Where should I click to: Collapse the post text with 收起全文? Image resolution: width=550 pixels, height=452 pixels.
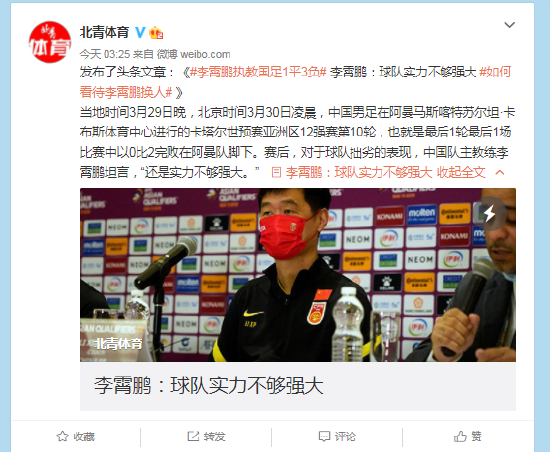click(x=461, y=173)
